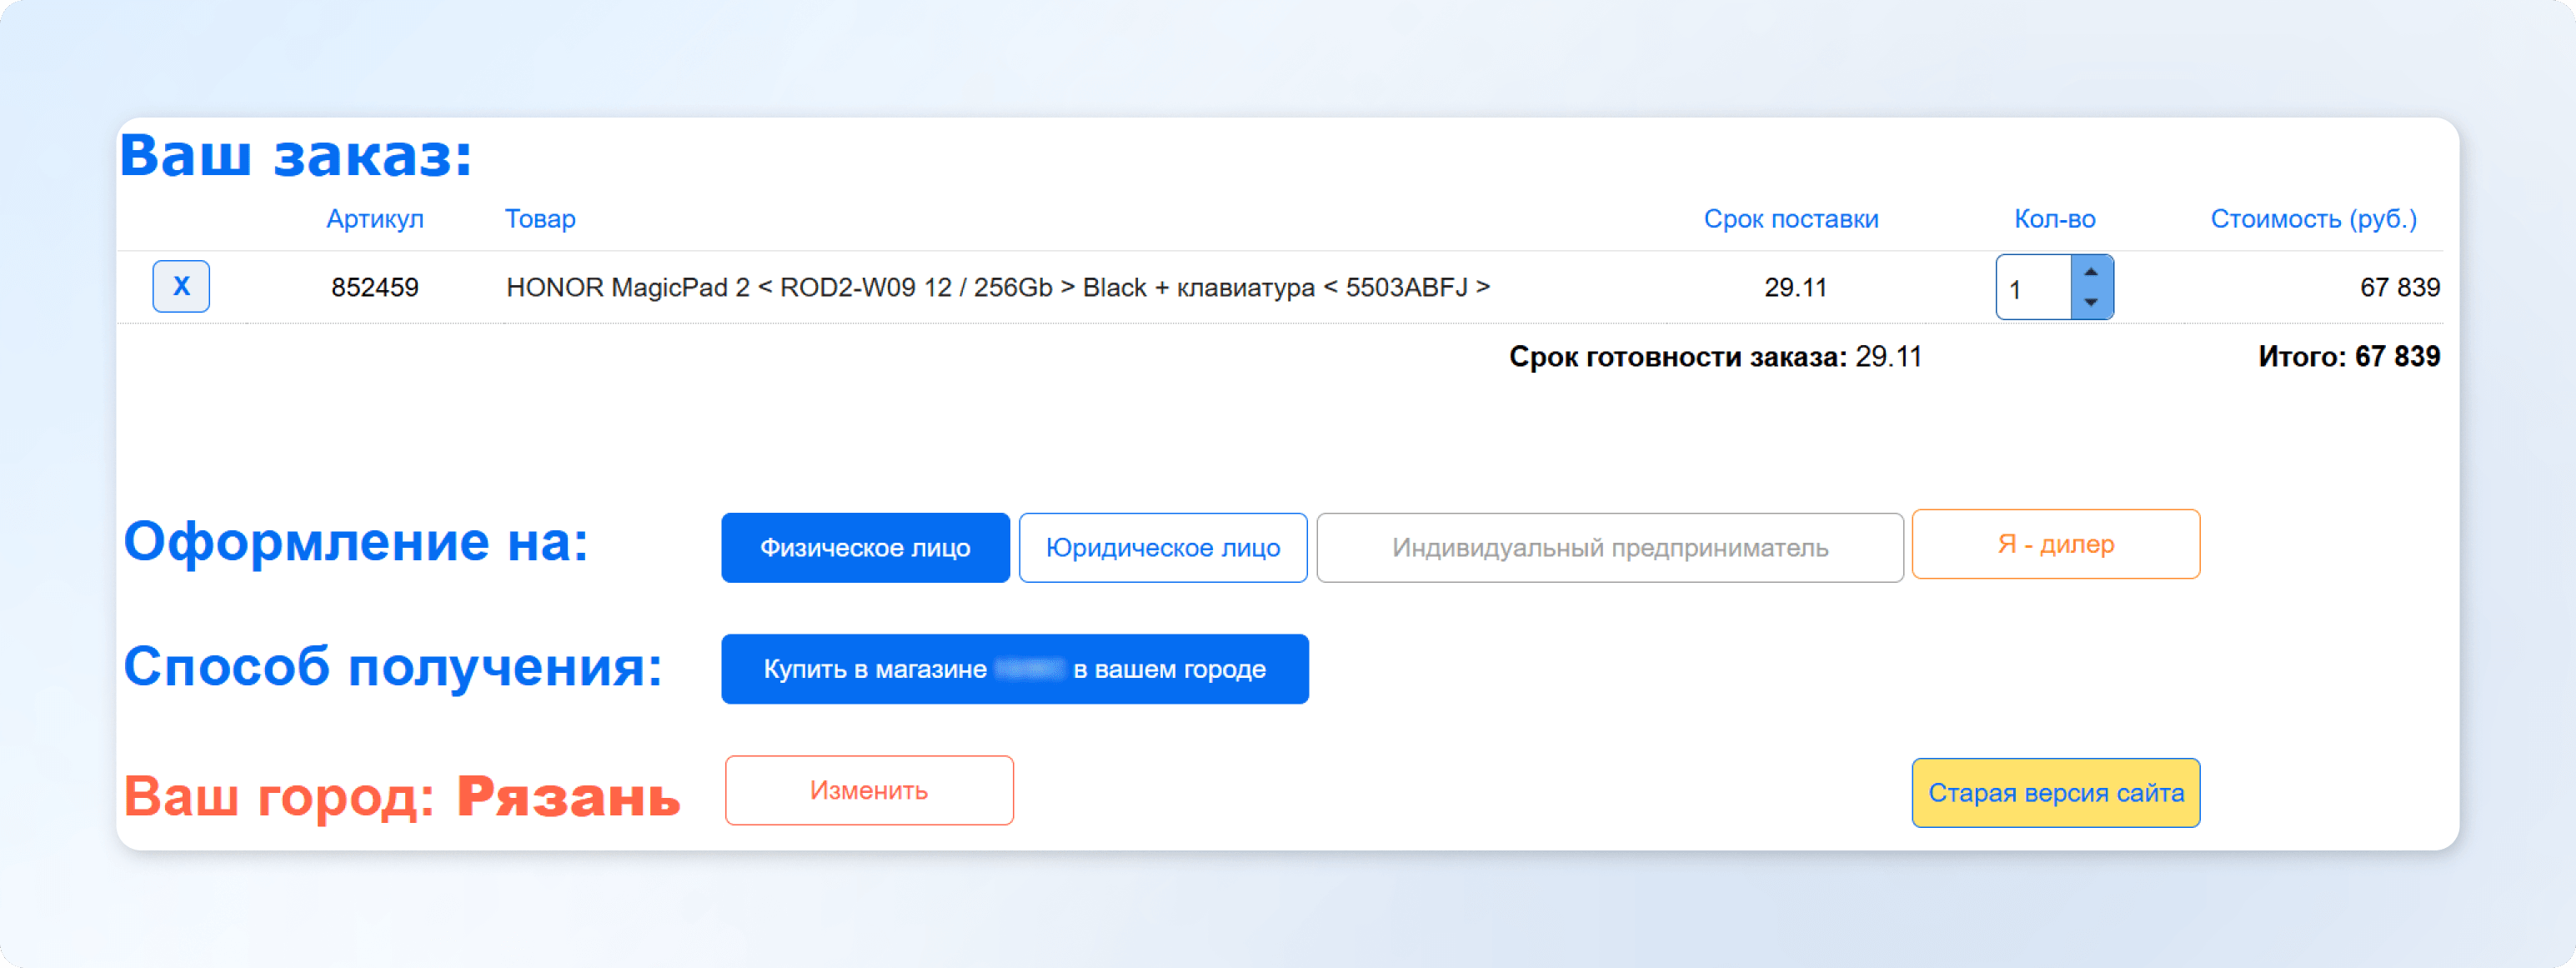Select Физическое лицо option
Viewport: 2576px width, 968px height.
pyautogui.click(x=864, y=547)
